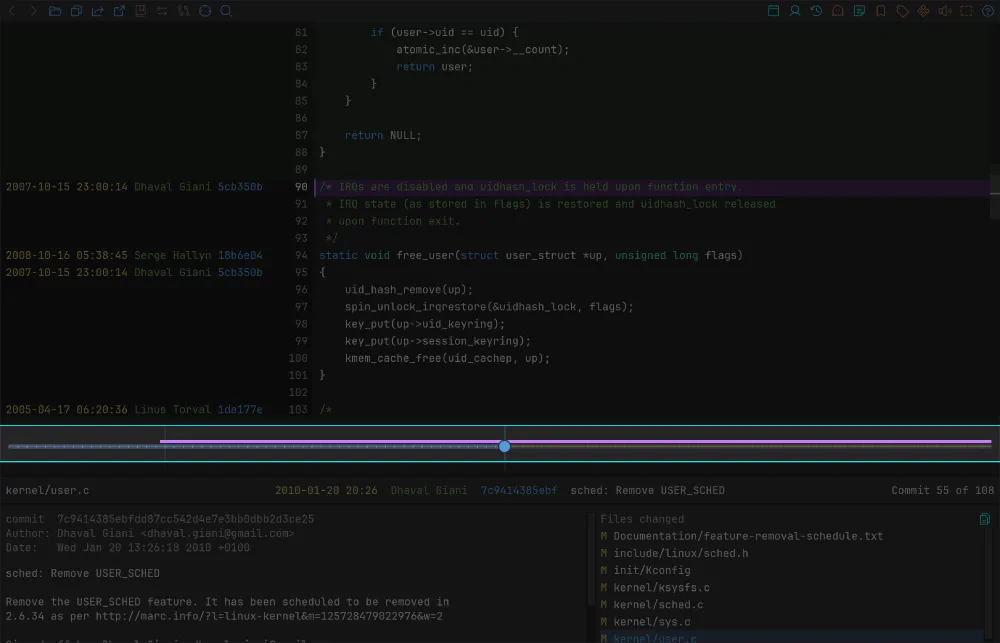Click the 'Files changed' header
This screenshot has height=643, width=1000.
(x=642, y=519)
